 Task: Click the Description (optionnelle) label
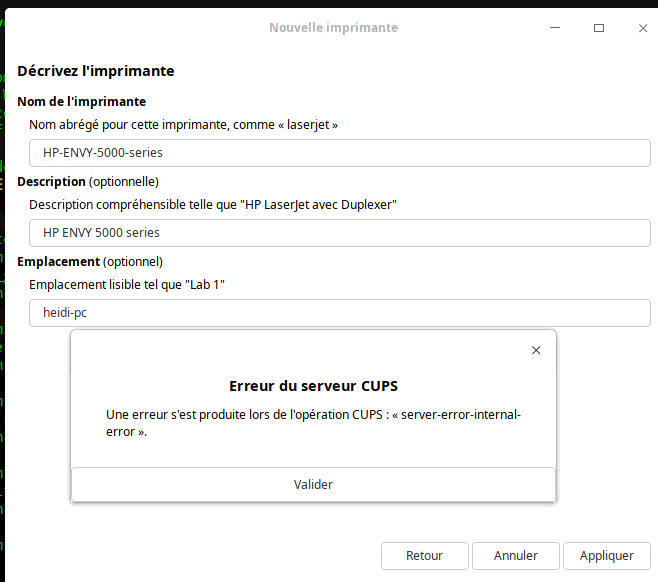88,182
